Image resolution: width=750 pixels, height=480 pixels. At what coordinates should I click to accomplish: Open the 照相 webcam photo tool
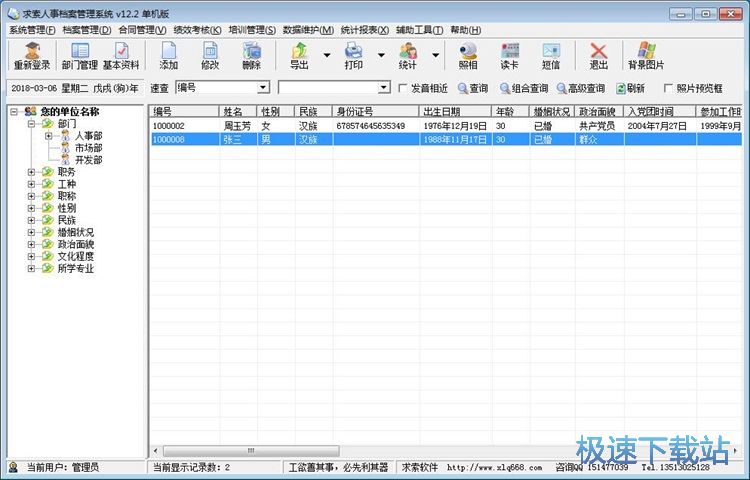(x=468, y=56)
